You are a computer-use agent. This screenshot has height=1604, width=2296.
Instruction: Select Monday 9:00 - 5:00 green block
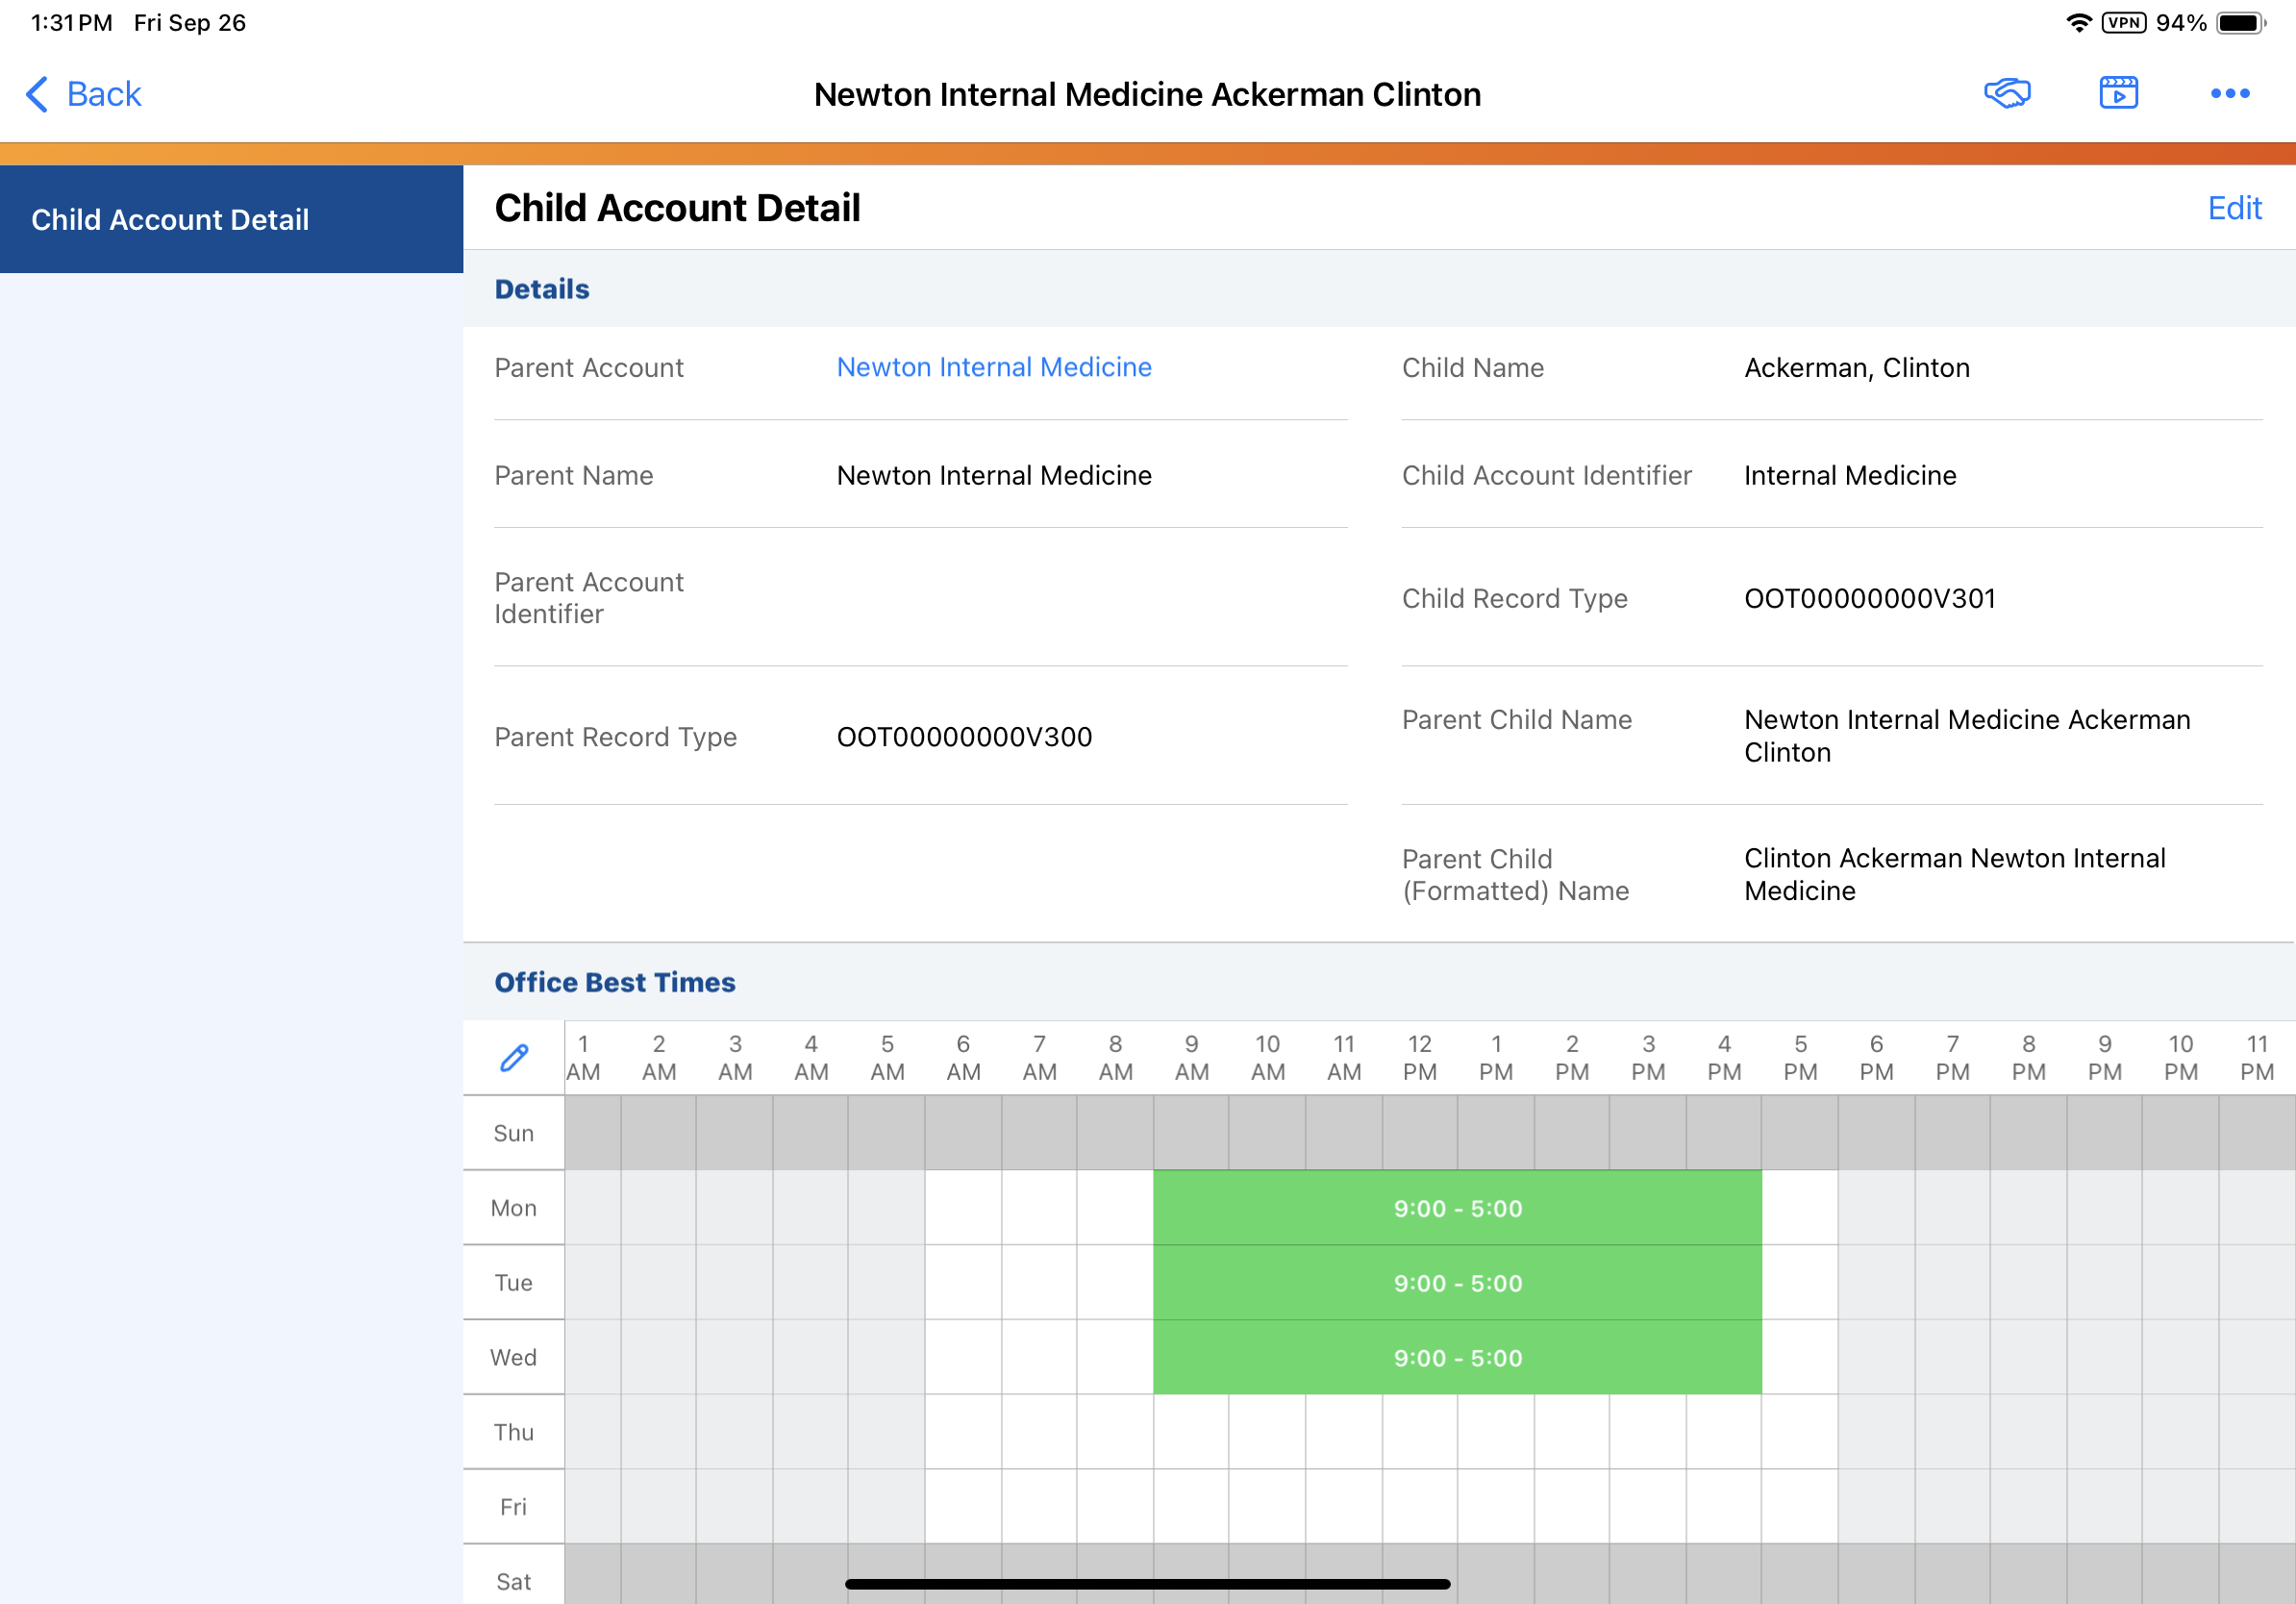[1457, 1208]
